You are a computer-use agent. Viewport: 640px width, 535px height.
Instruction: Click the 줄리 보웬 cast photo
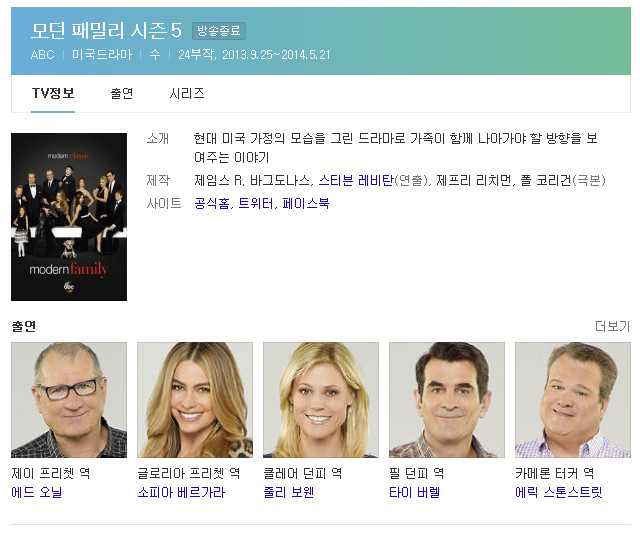[x=321, y=400]
